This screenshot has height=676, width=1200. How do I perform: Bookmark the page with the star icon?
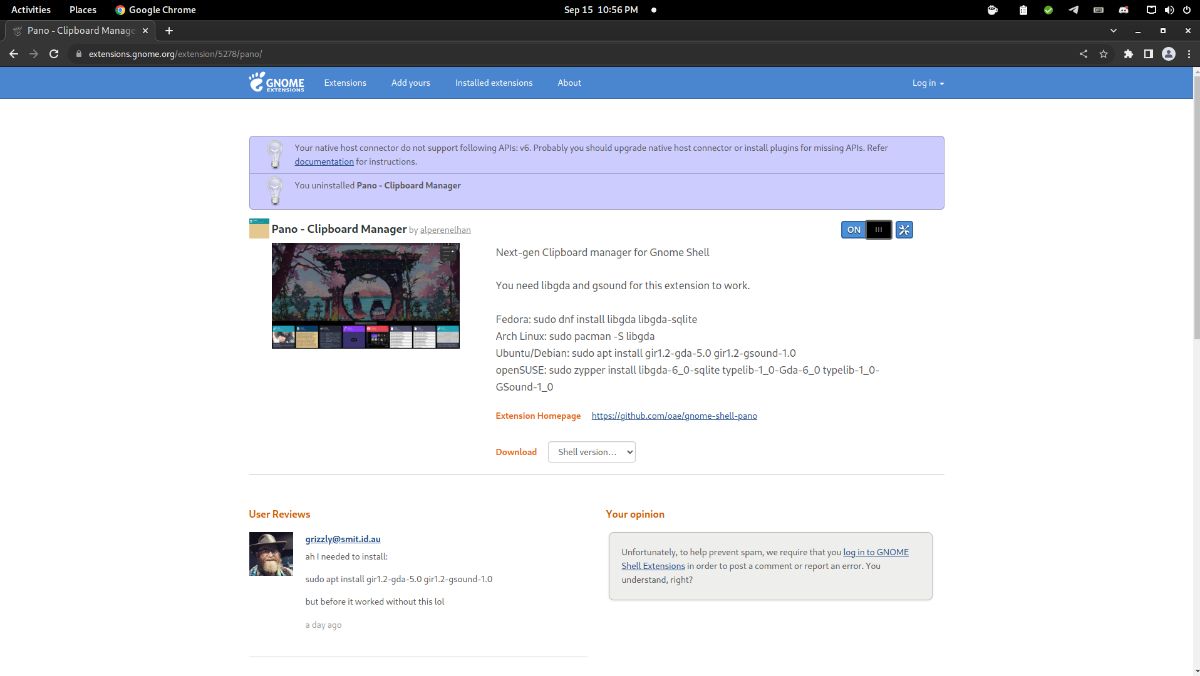tap(1103, 54)
